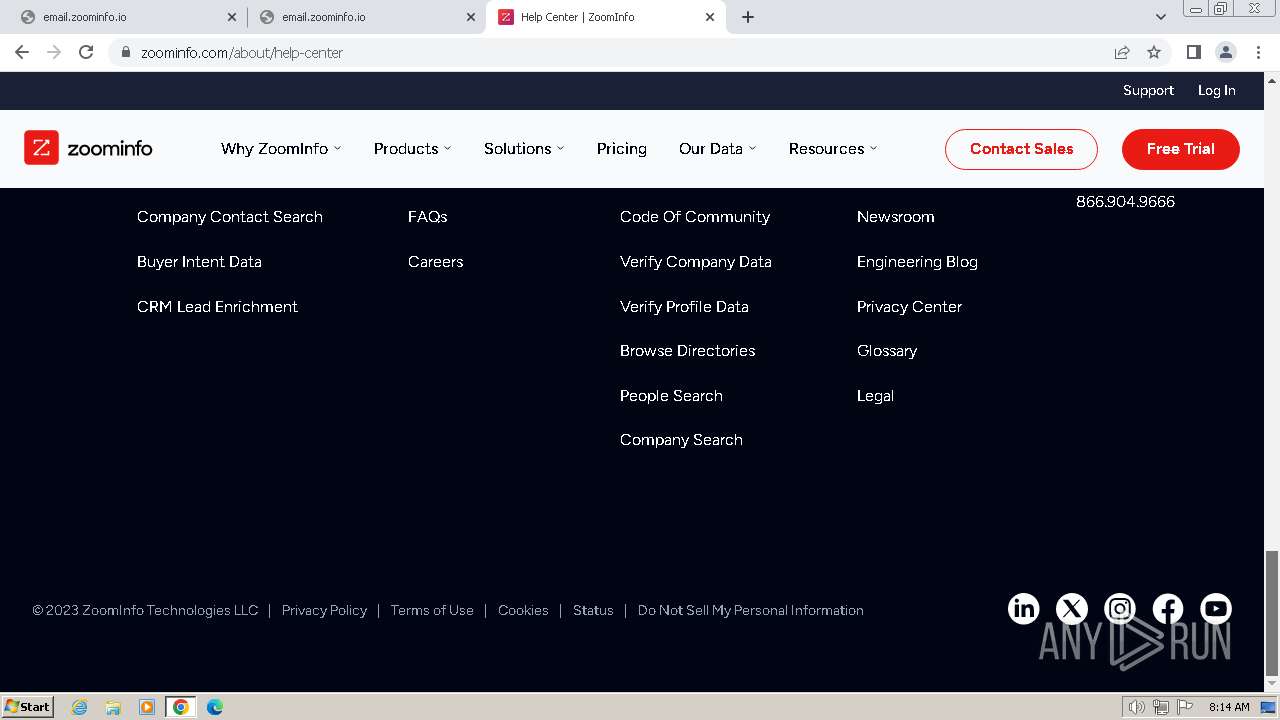Screen dimensions: 1280x720
Task: Click Do Not Sell My Personal Information
Action: click(x=751, y=610)
